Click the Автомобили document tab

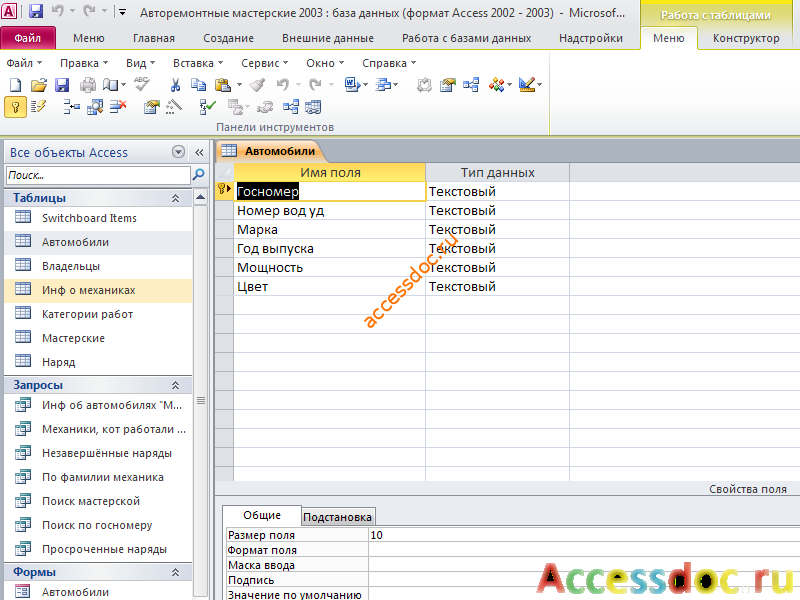(x=269, y=151)
